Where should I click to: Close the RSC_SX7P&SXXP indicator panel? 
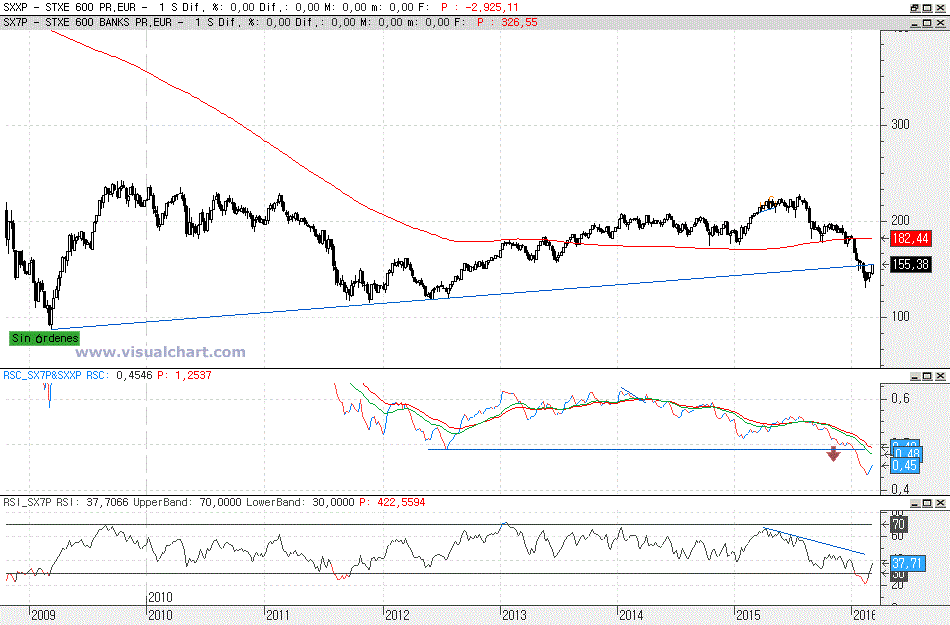tap(940, 376)
